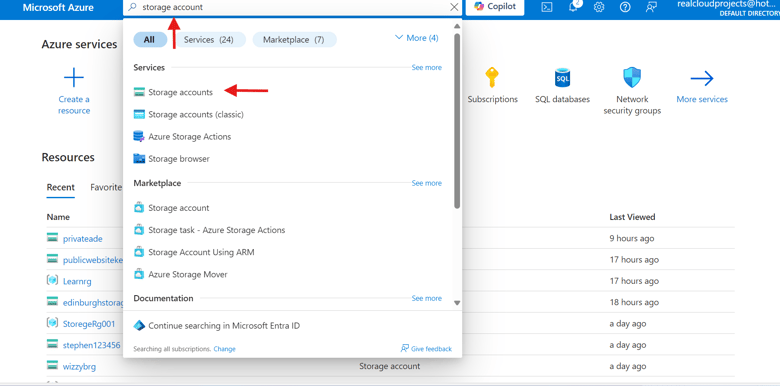This screenshot has height=386, width=780.
Task: Open the edinburghstorag resource
Action: click(93, 302)
